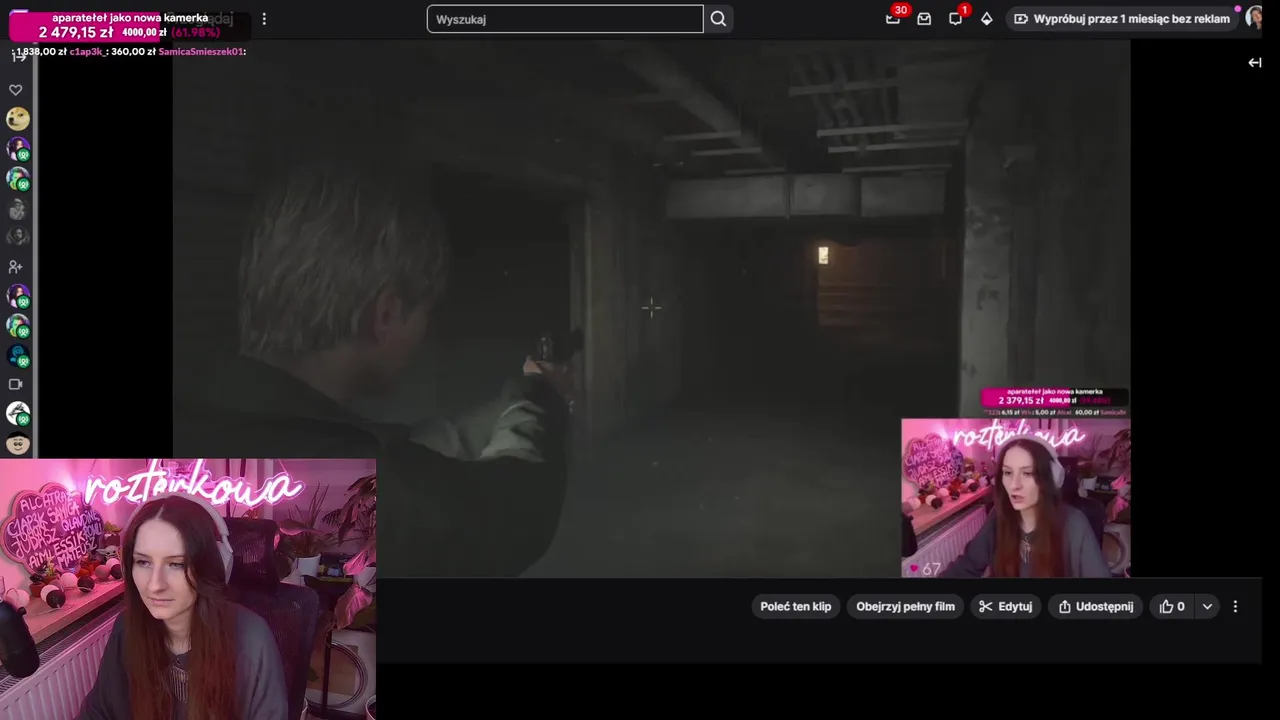Click the clip video player area
The image size is (1280, 720).
click(x=651, y=309)
